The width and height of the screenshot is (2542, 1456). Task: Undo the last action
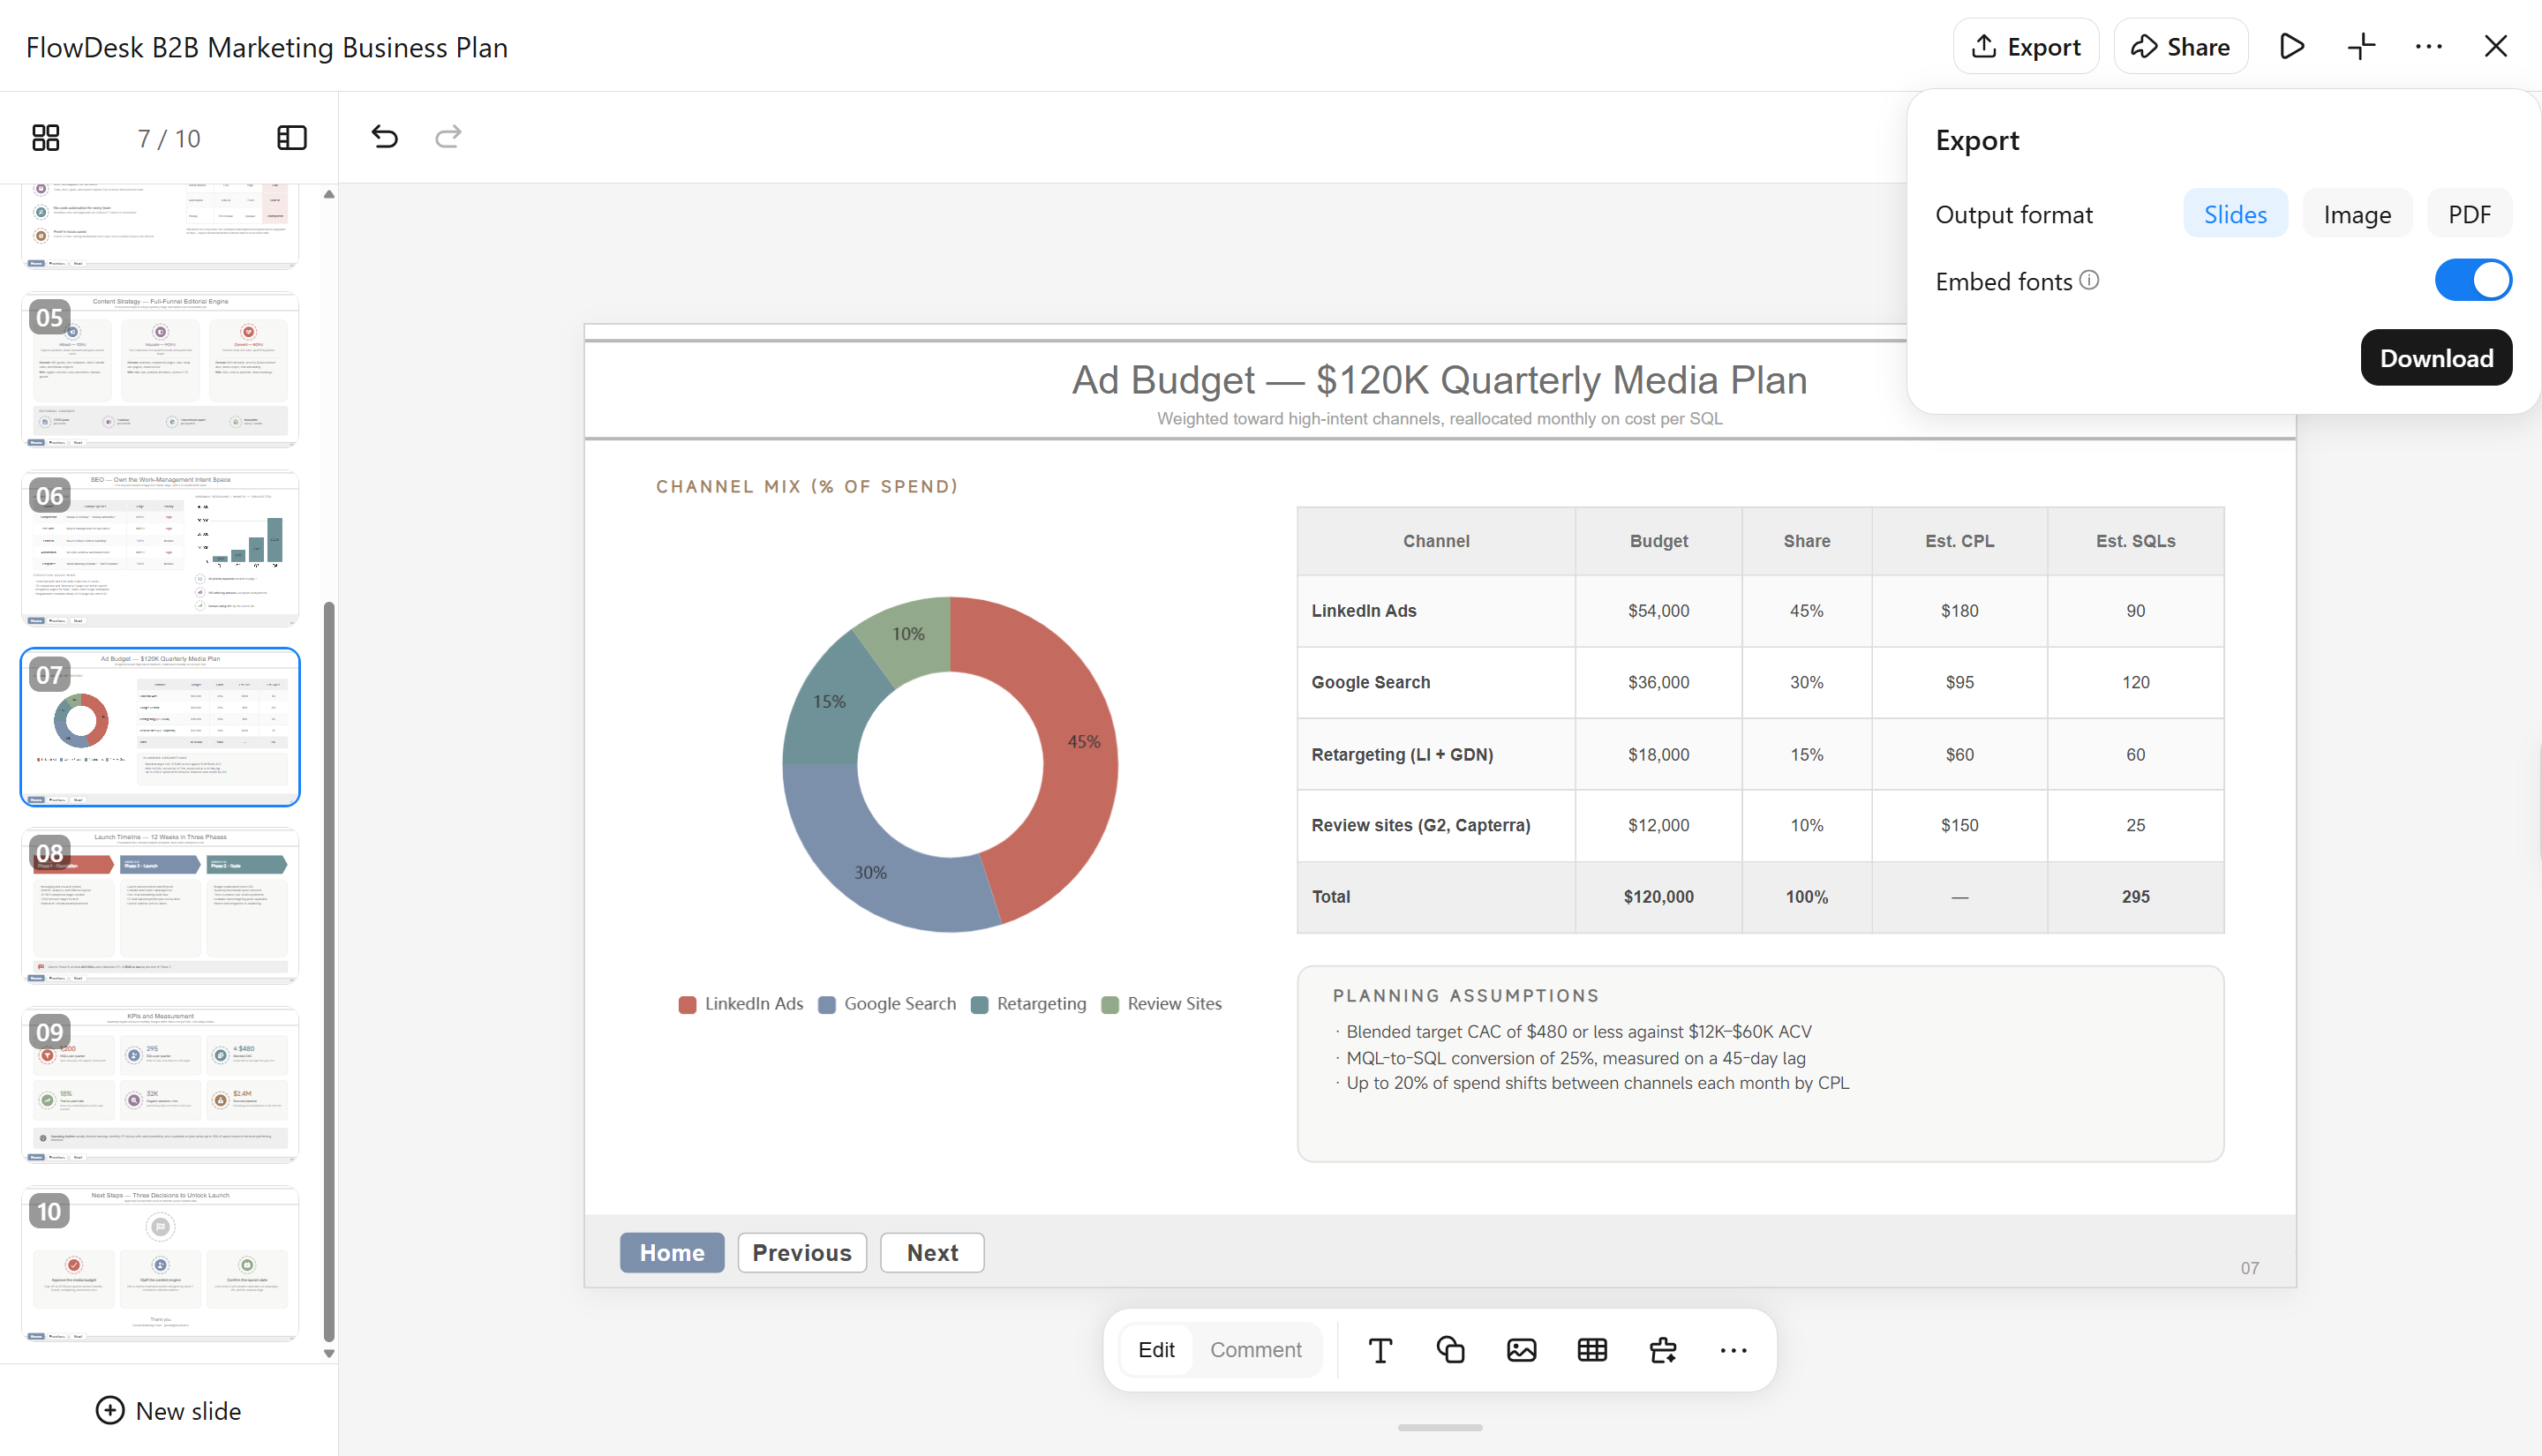pyautogui.click(x=385, y=136)
